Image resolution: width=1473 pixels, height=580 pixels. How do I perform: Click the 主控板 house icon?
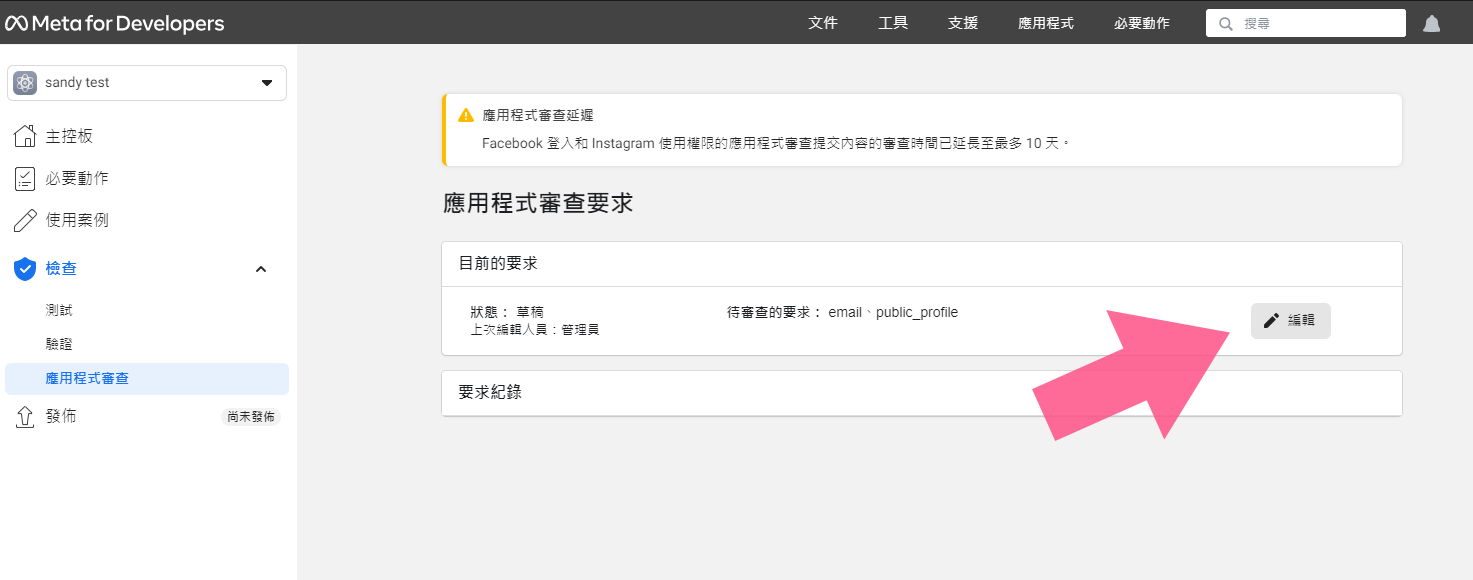tap(25, 136)
